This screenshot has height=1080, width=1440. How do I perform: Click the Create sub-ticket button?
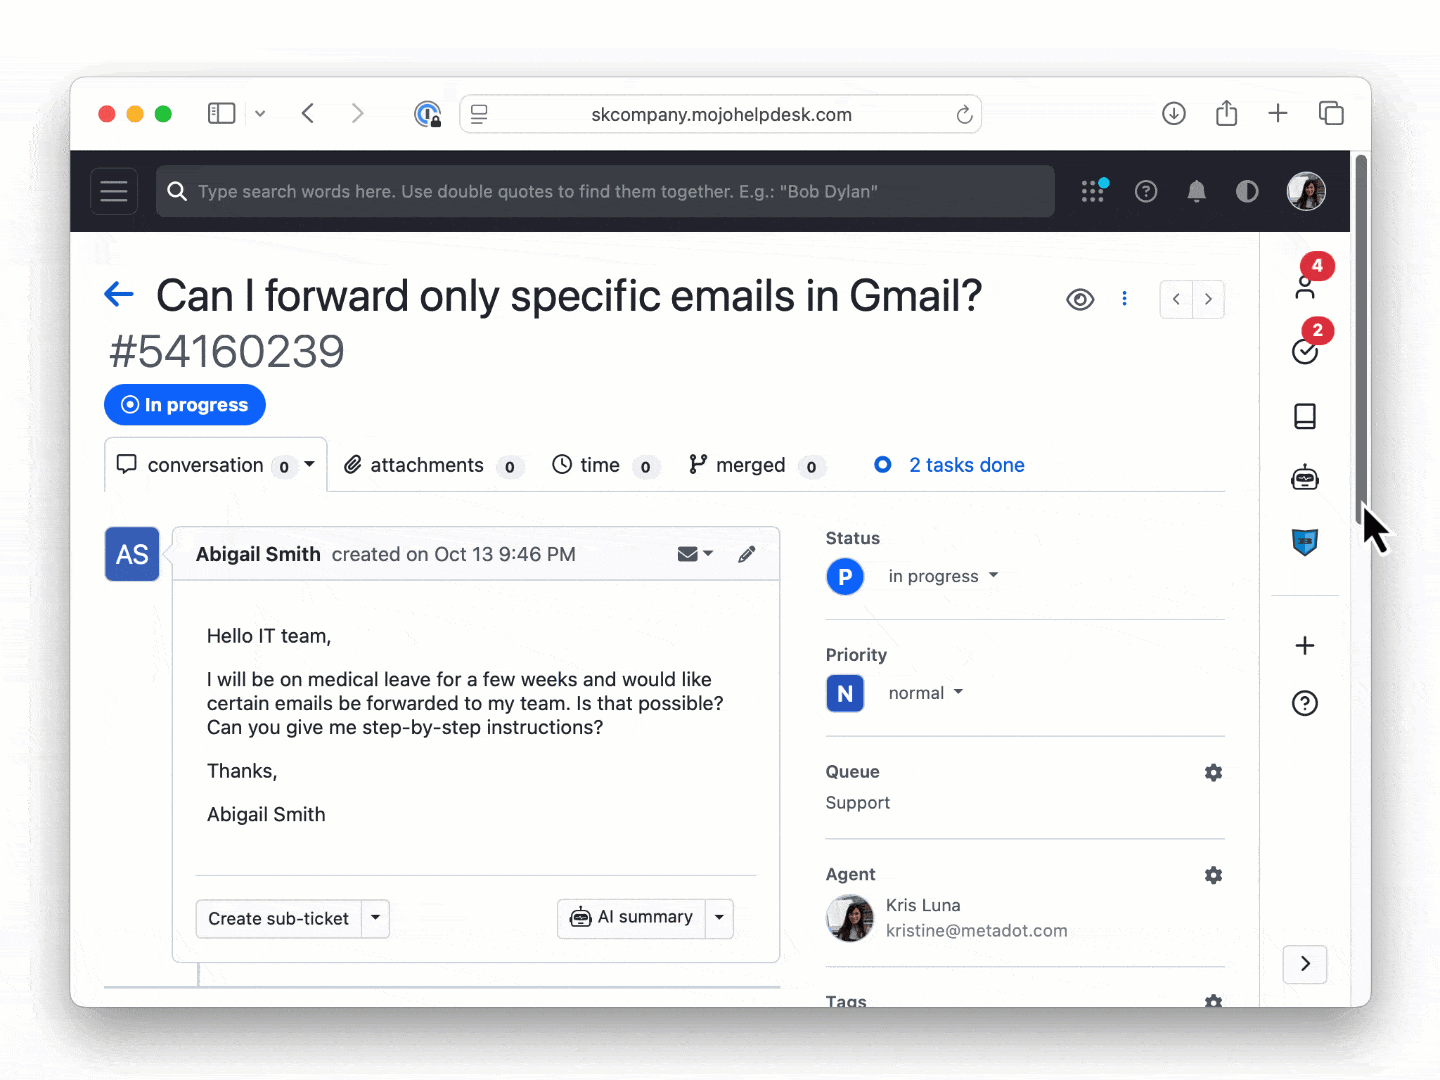click(x=278, y=918)
